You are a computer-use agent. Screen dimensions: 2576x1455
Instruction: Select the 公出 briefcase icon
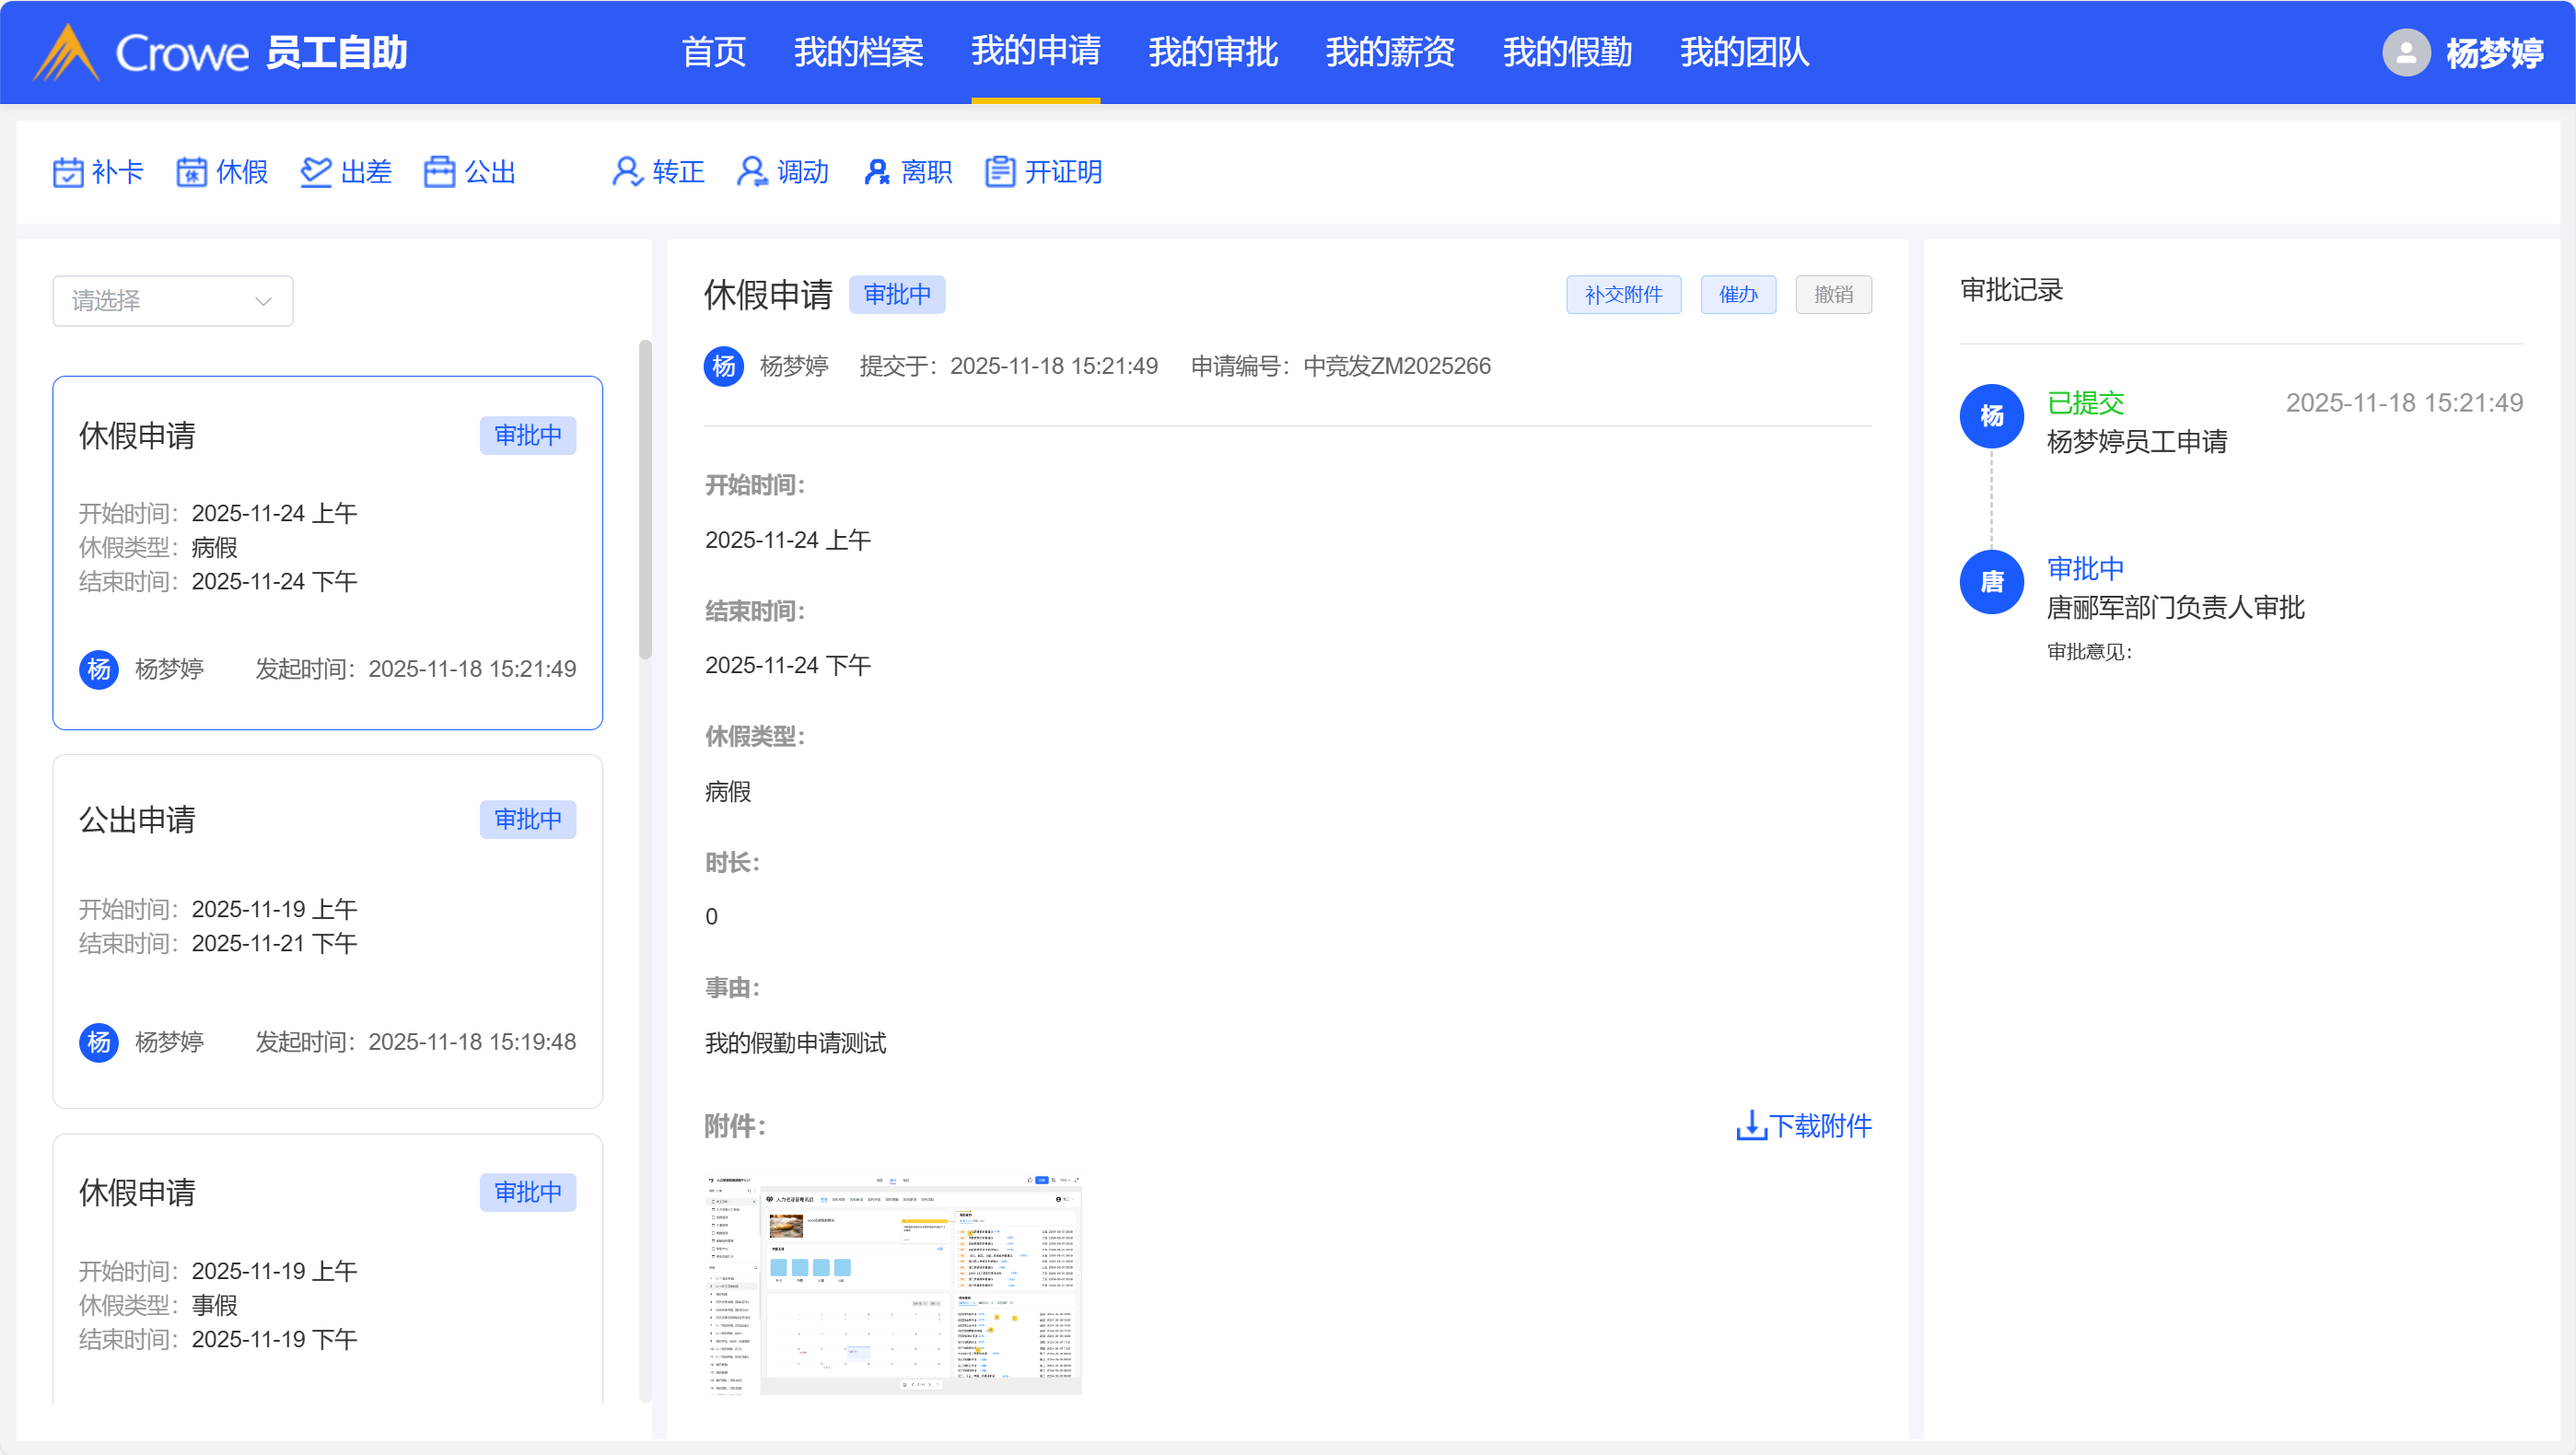[x=439, y=172]
